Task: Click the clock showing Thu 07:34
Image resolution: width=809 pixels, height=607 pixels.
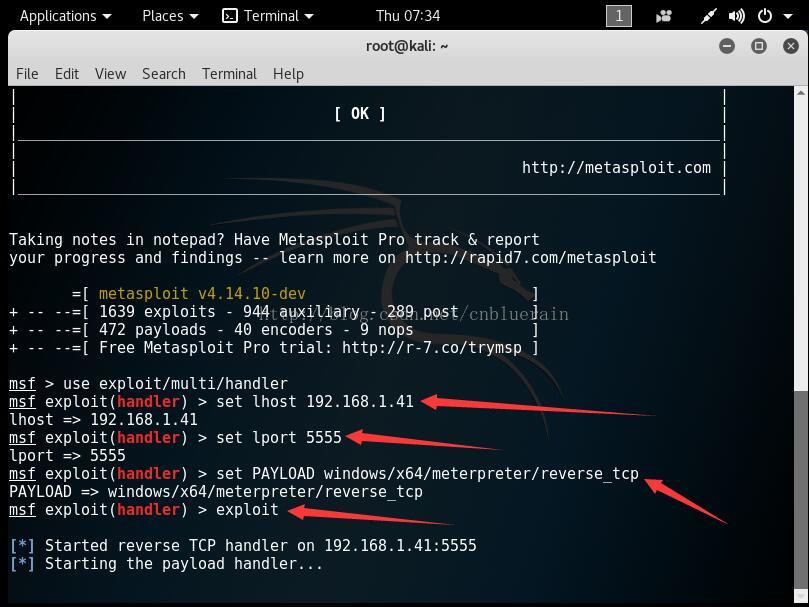Action: pyautogui.click(x=408, y=16)
